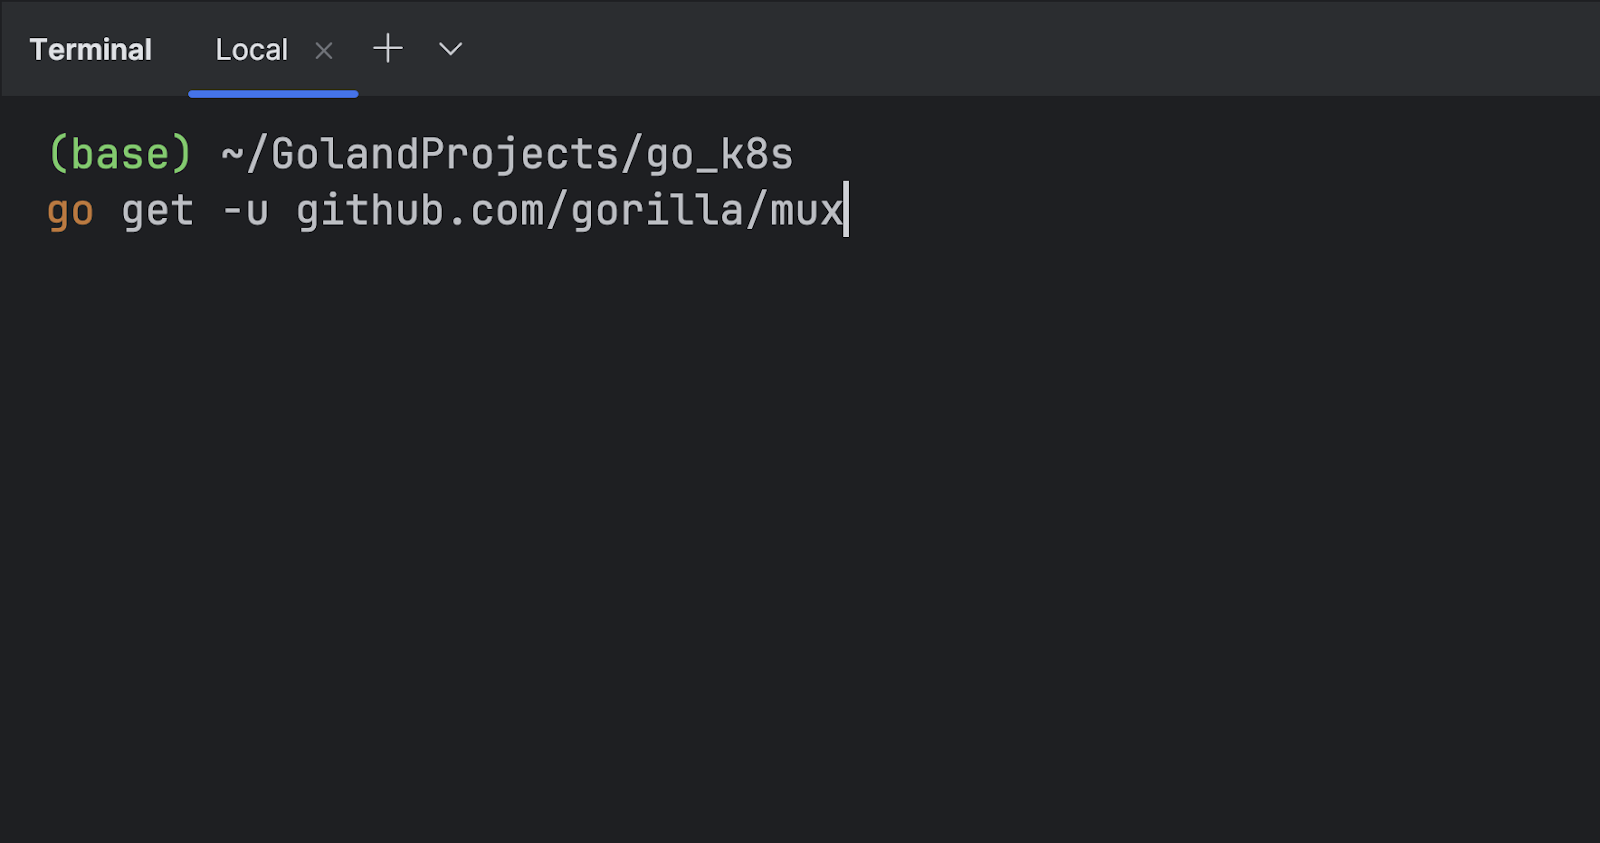This screenshot has height=843, width=1600.
Task: Click the word get in command
Action: 158,211
